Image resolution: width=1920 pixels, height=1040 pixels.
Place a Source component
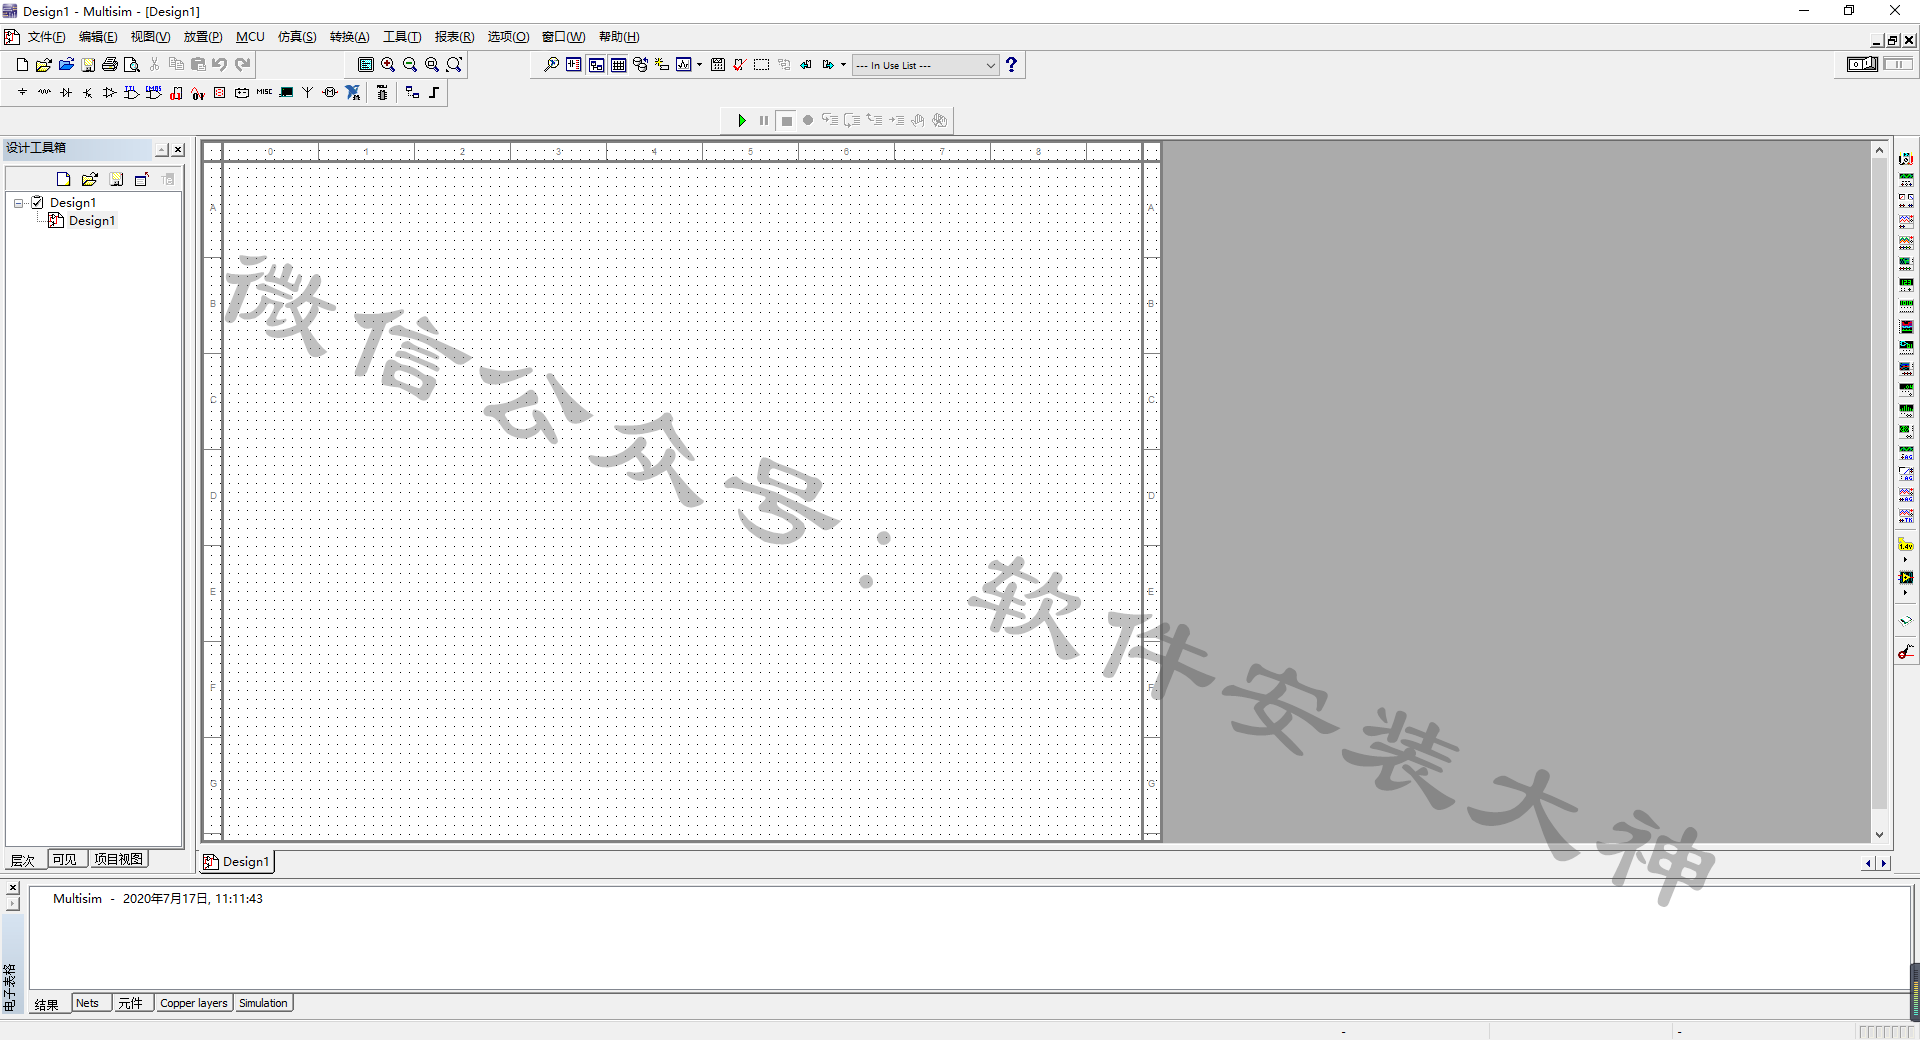22,92
